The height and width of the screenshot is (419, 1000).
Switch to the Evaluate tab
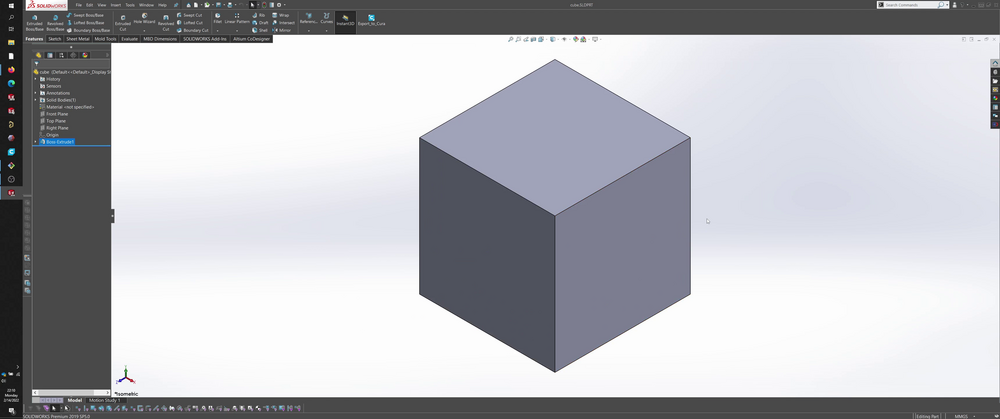pos(129,39)
